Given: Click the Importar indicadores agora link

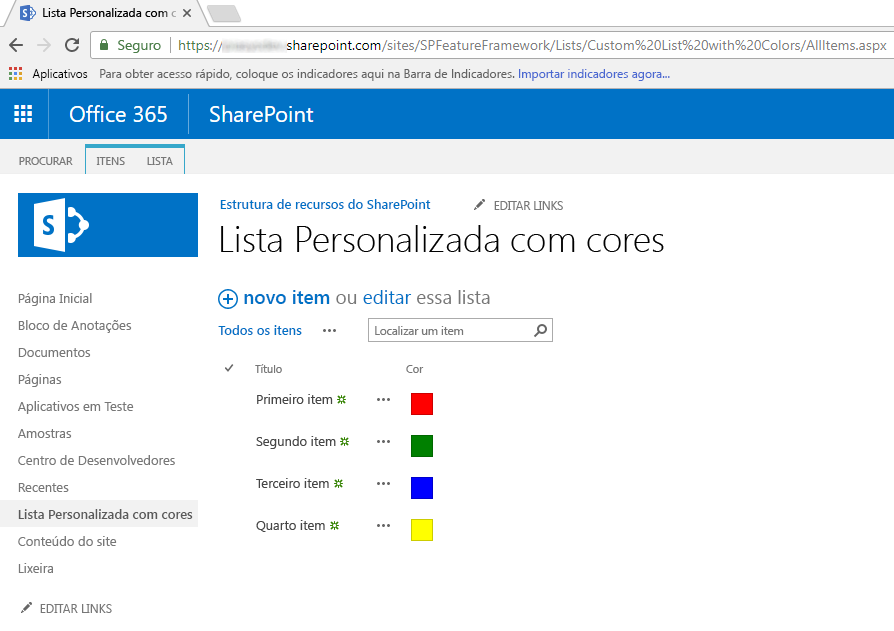Looking at the screenshot, I should click(x=594, y=74).
